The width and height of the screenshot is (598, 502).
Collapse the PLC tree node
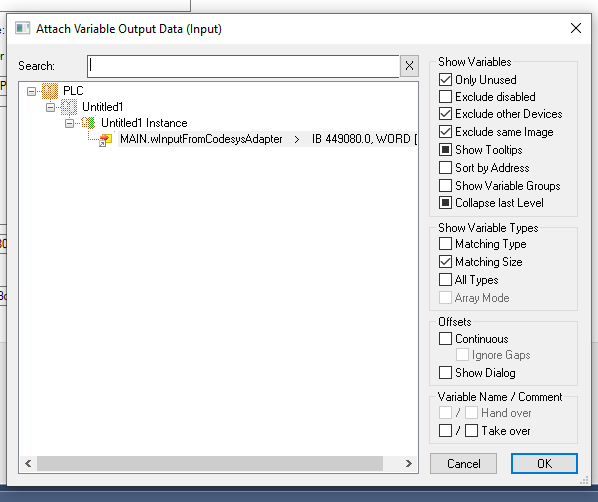coord(32,91)
